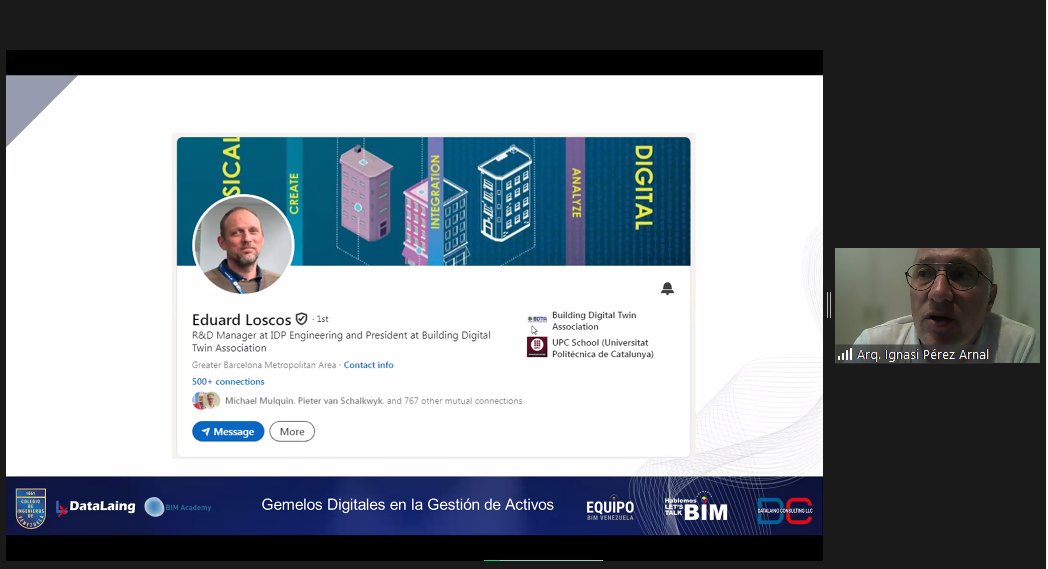1048x569 pixels.
Task: Click the notification bell icon on profile
Action: point(667,288)
